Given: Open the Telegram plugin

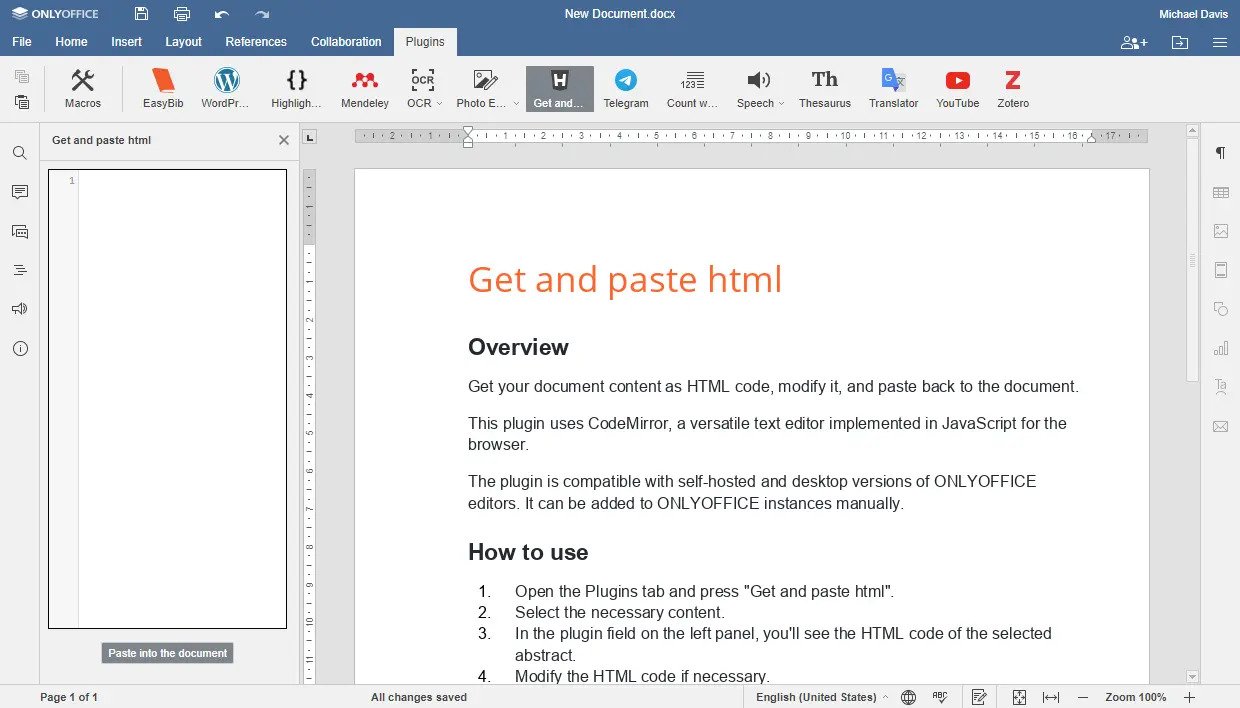Looking at the screenshot, I should pyautogui.click(x=626, y=89).
